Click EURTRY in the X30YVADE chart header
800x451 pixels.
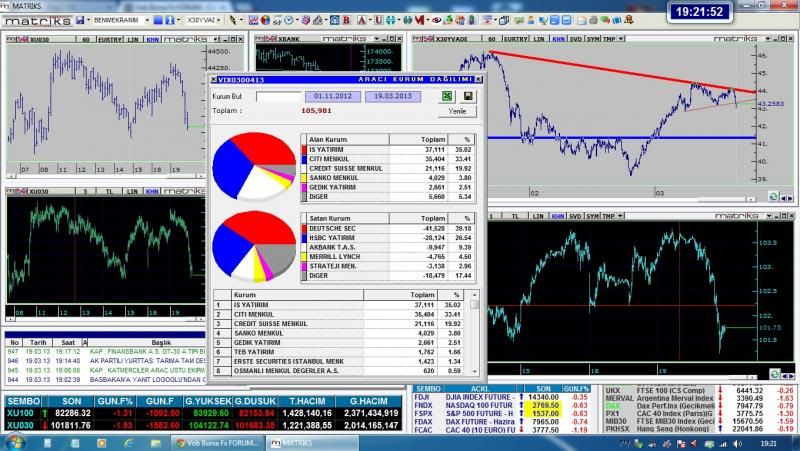click(x=516, y=39)
